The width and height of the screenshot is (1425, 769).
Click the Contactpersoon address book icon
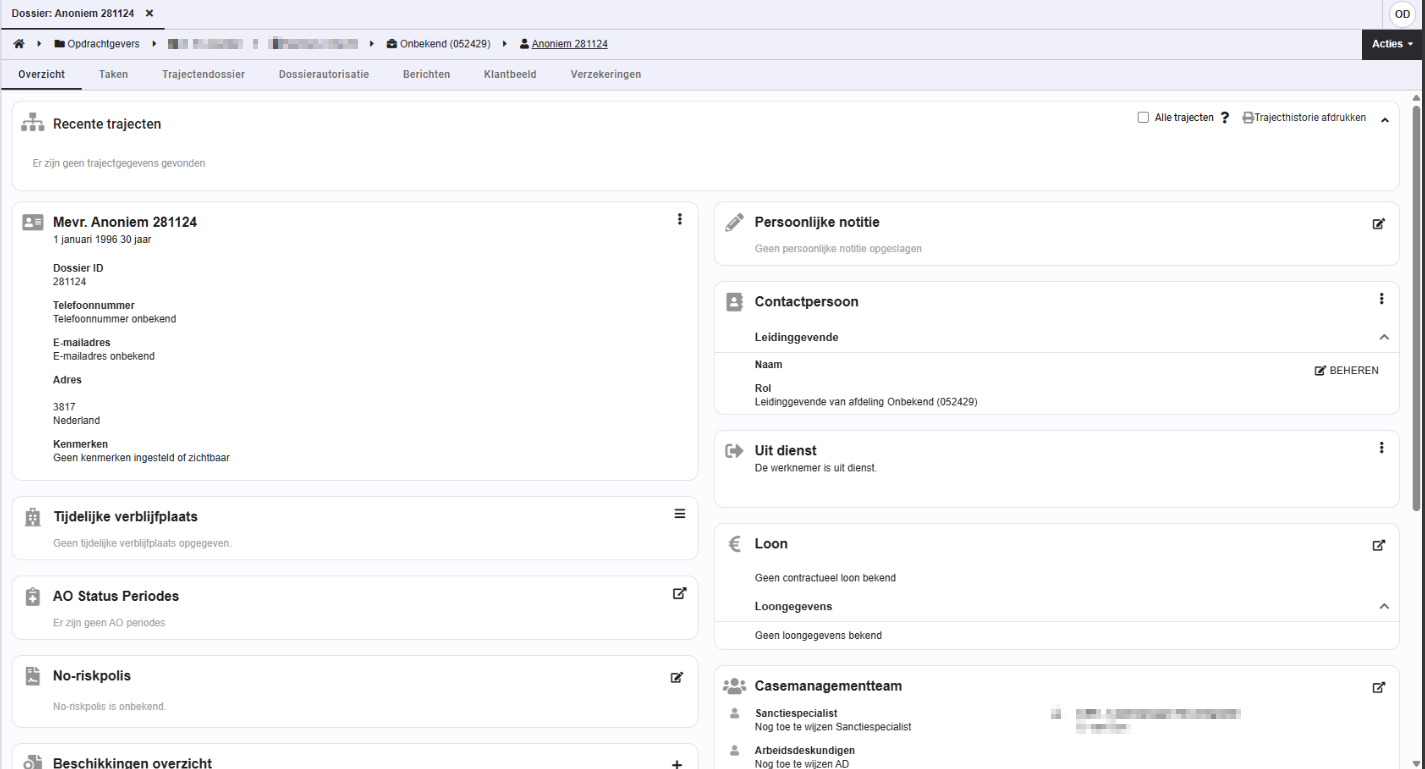734,301
